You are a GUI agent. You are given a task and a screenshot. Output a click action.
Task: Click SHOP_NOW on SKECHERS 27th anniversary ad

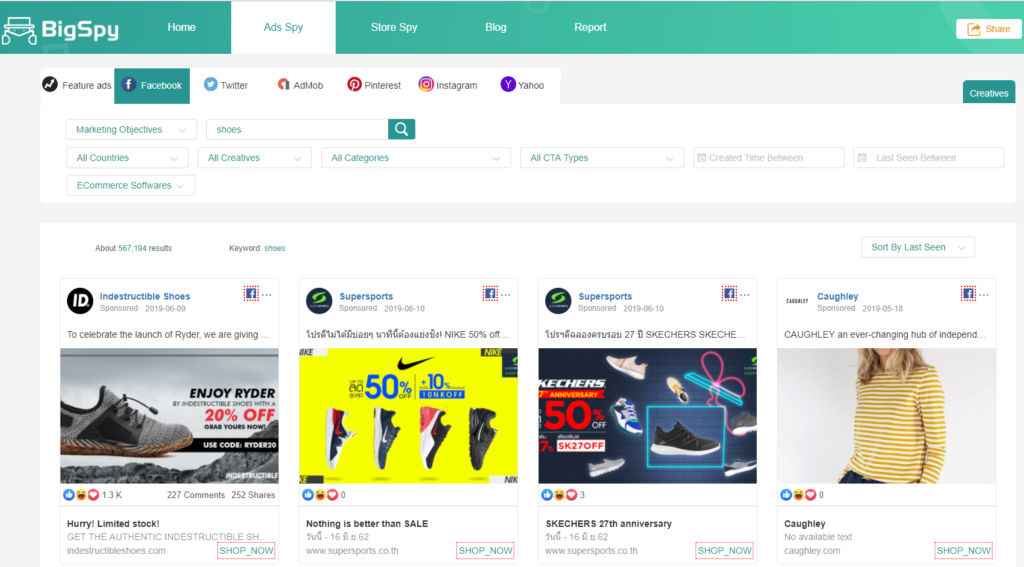pyautogui.click(x=724, y=551)
